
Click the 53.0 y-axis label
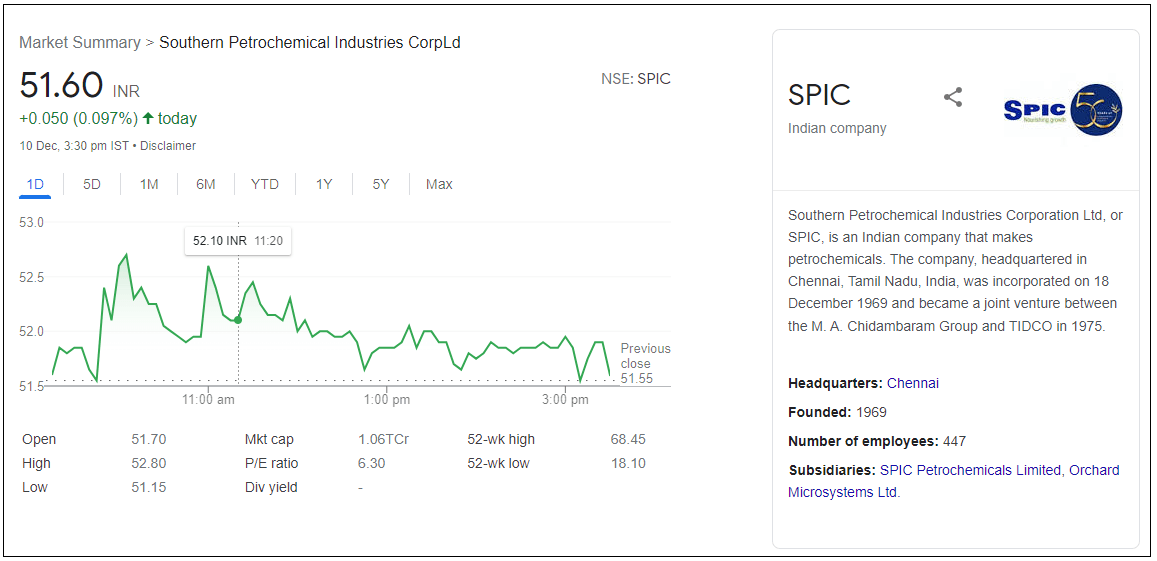[x=32, y=222]
